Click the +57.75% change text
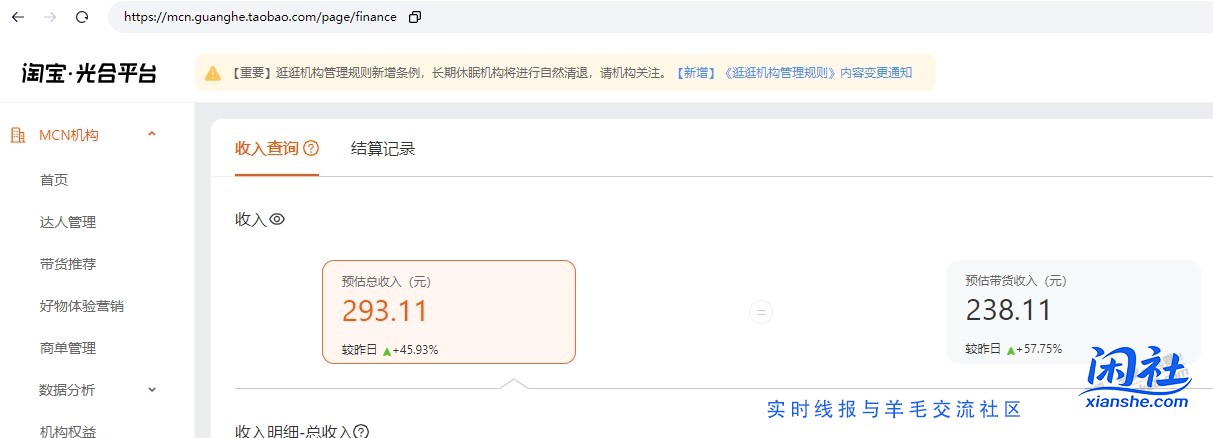The height and width of the screenshot is (438, 1213). [1039, 350]
